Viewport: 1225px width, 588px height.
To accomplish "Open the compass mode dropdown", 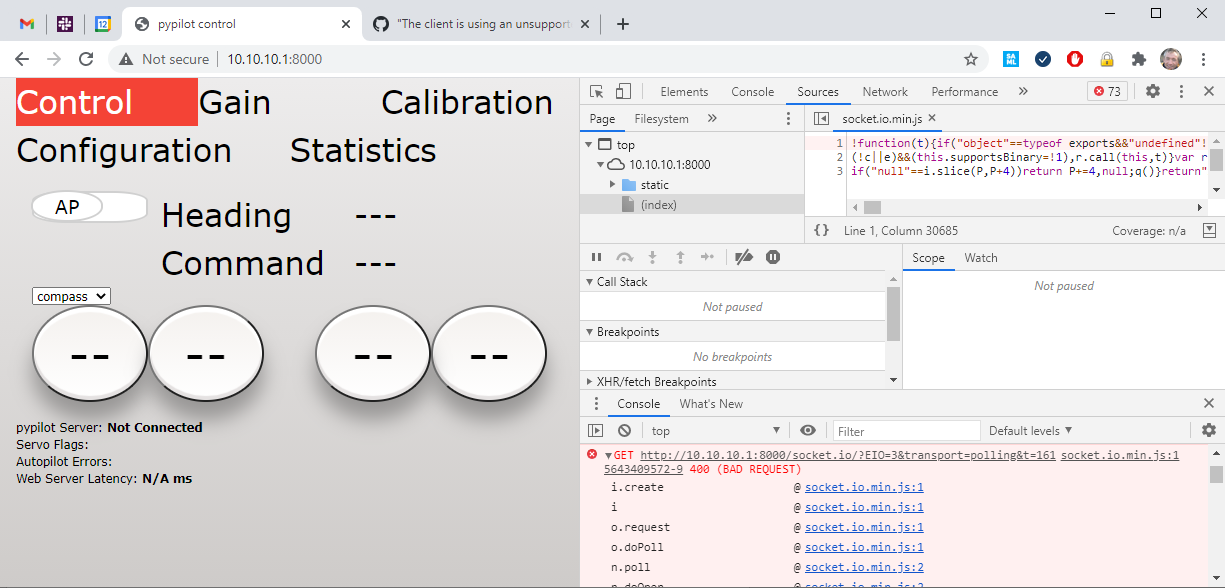I will [x=70, y=296].
